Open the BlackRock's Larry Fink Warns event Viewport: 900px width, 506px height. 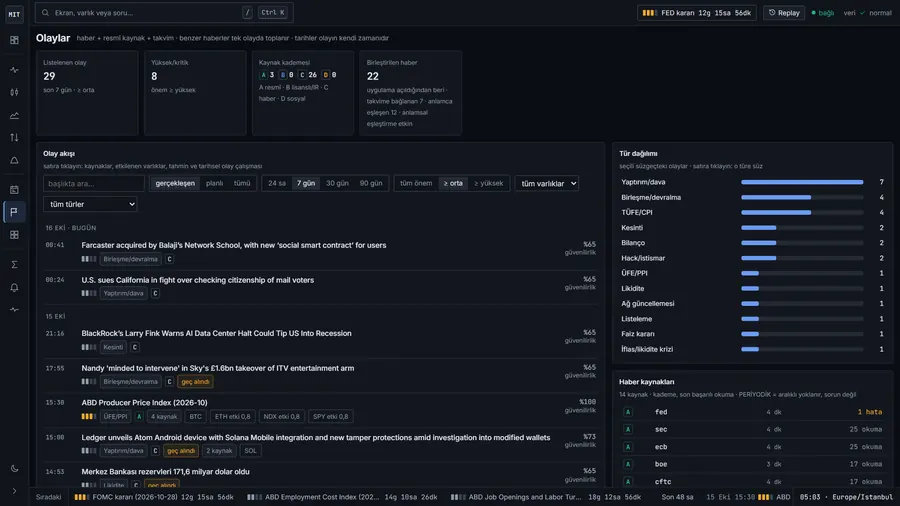(320, 340)
